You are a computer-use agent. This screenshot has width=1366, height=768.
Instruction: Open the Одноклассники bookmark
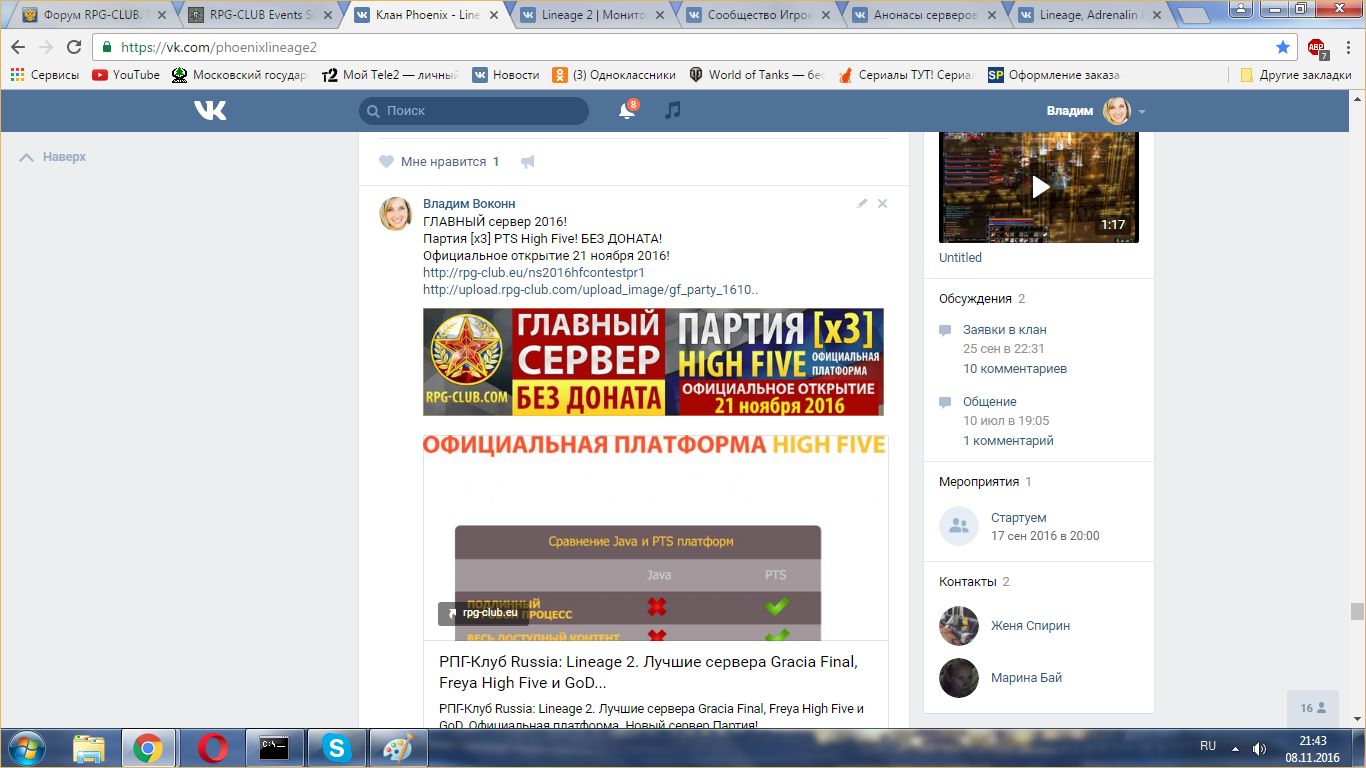(x=613, y=75)
